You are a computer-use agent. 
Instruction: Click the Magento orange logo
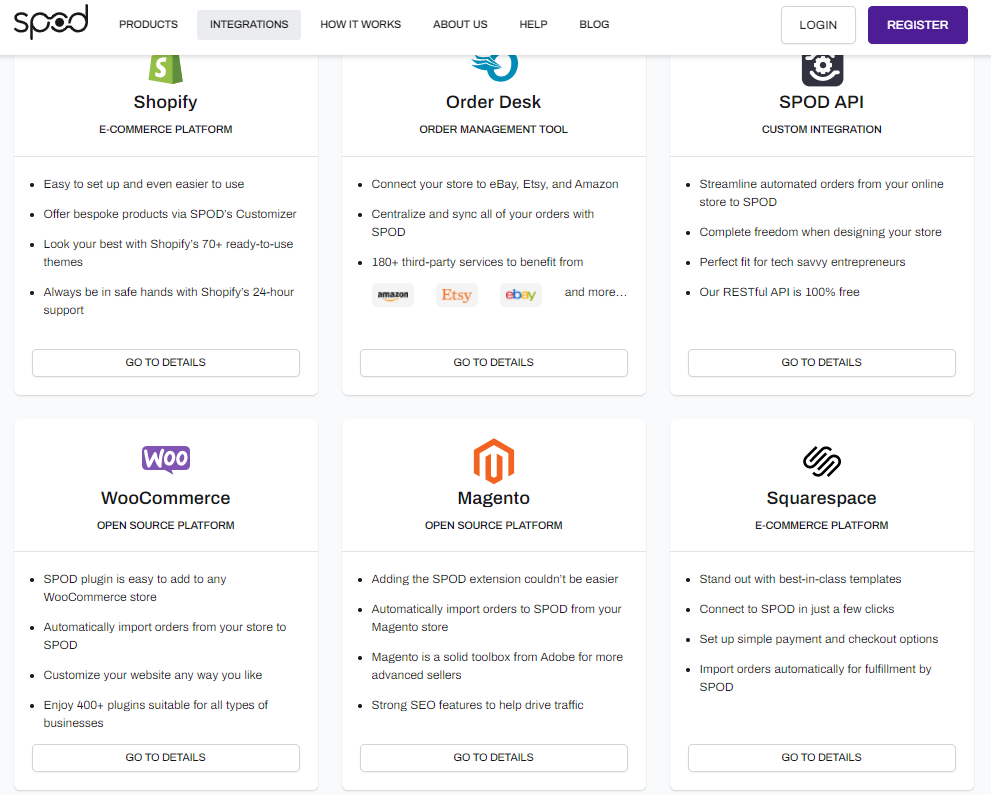coord(494,461)
